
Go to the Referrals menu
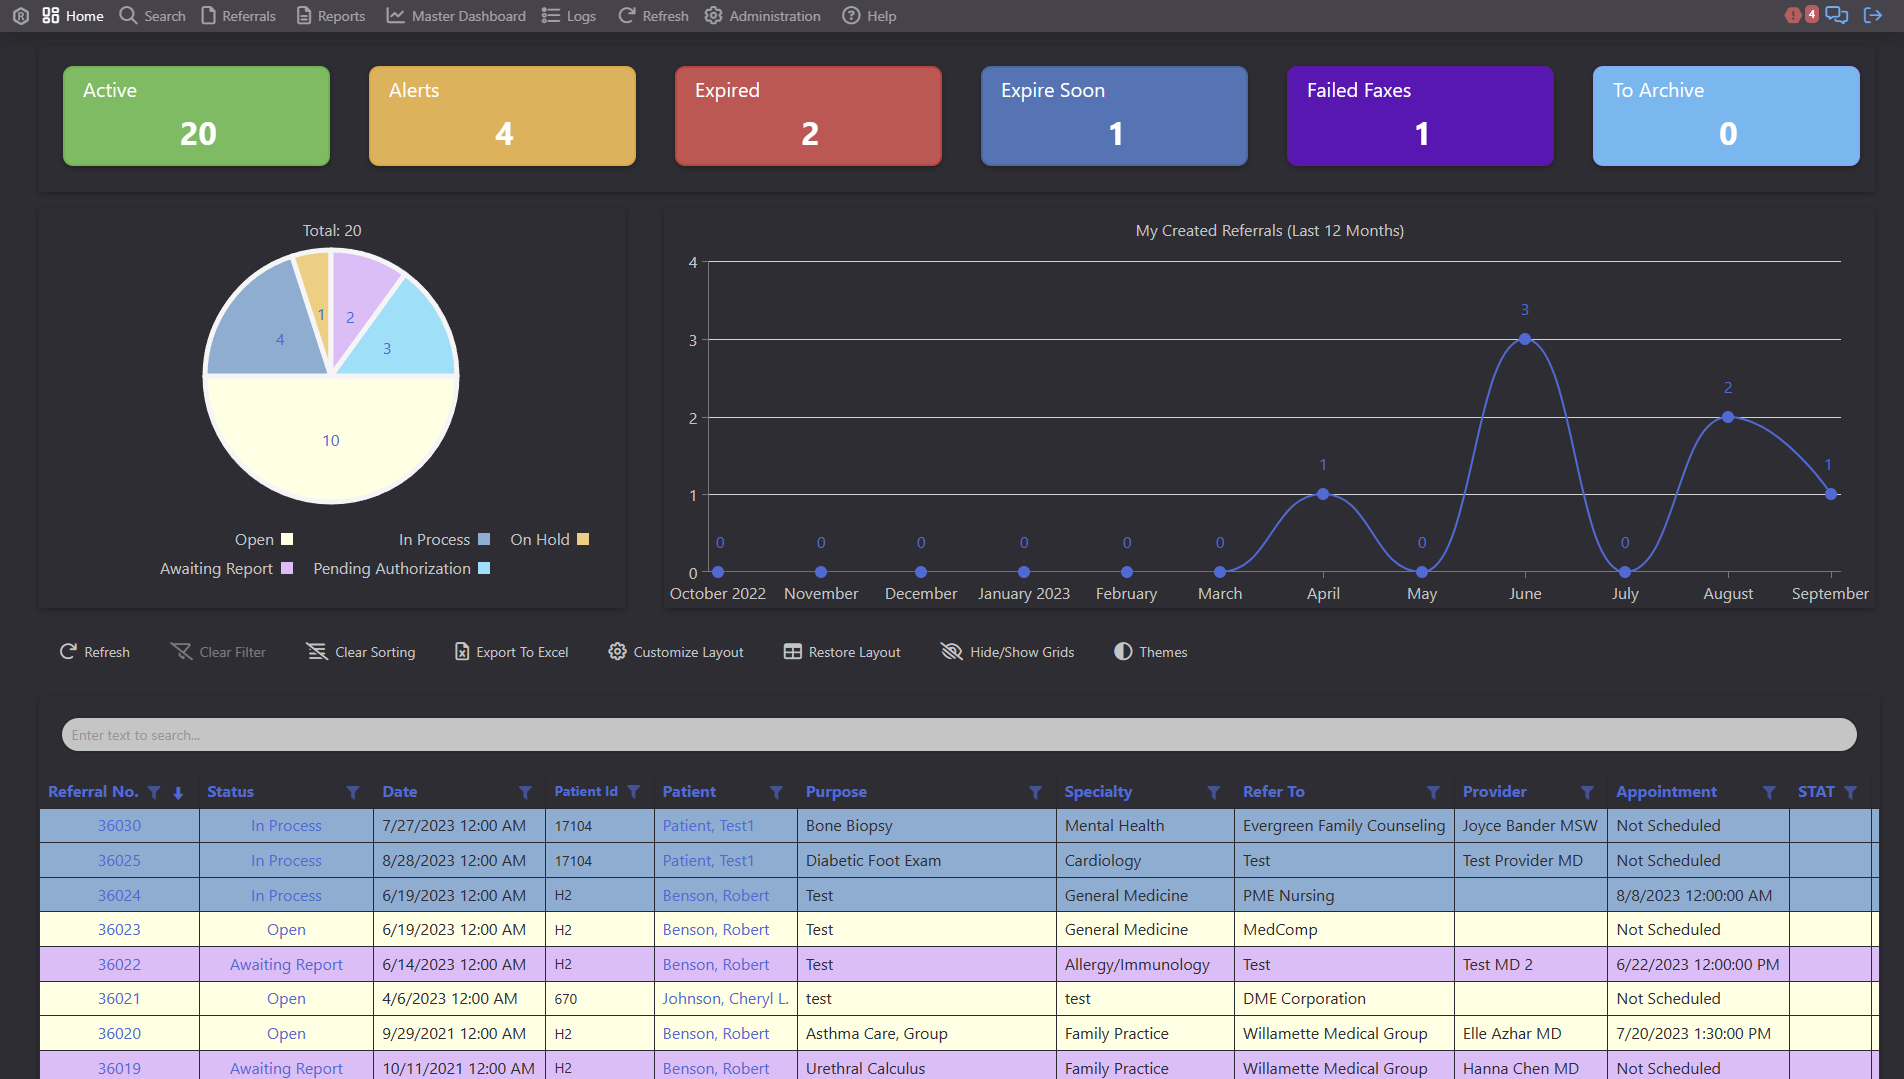pyautogui.click(x=238, y=16)
